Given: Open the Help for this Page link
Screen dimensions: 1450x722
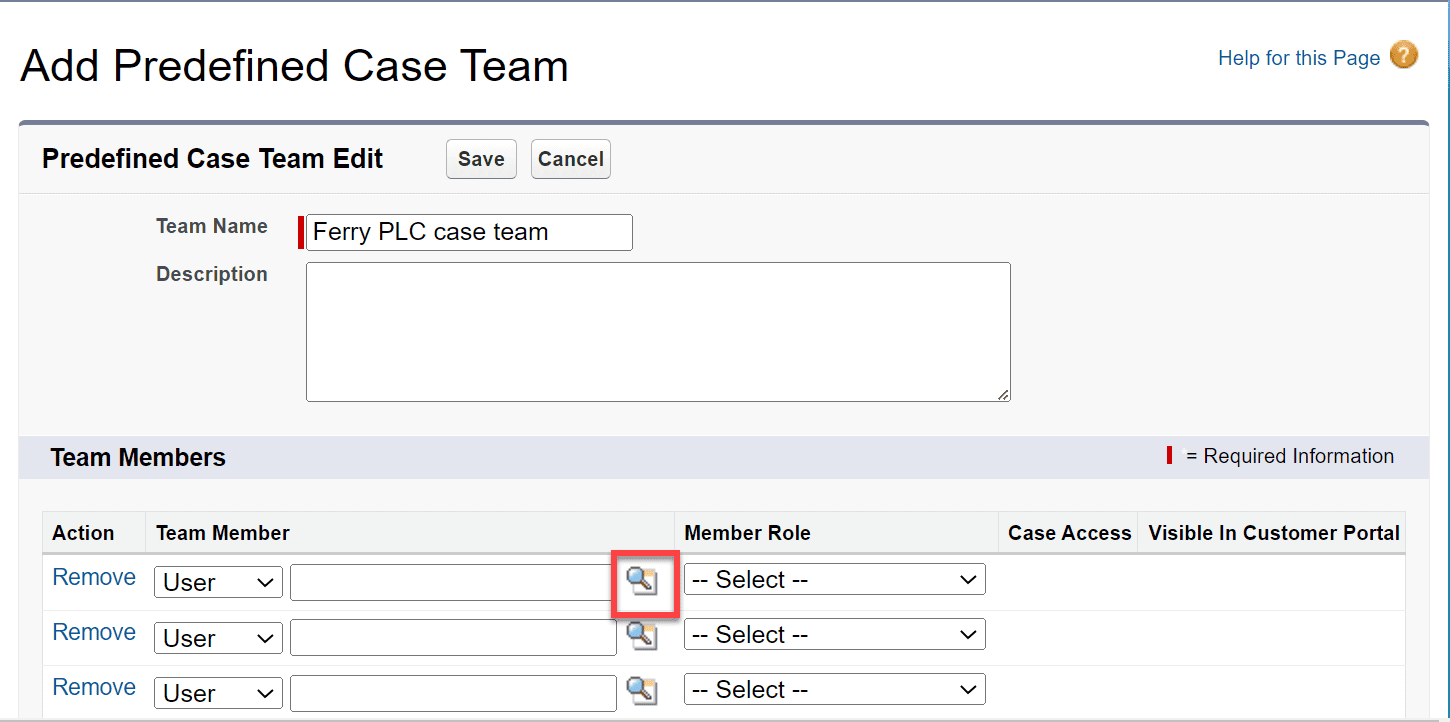Looking at the screenshot, I should [x=1298, y=57].
